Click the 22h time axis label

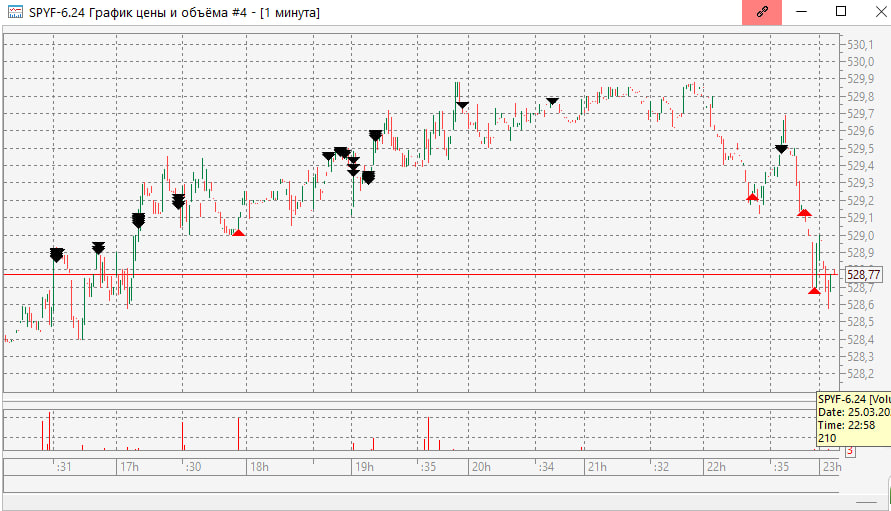coord(716,467)
